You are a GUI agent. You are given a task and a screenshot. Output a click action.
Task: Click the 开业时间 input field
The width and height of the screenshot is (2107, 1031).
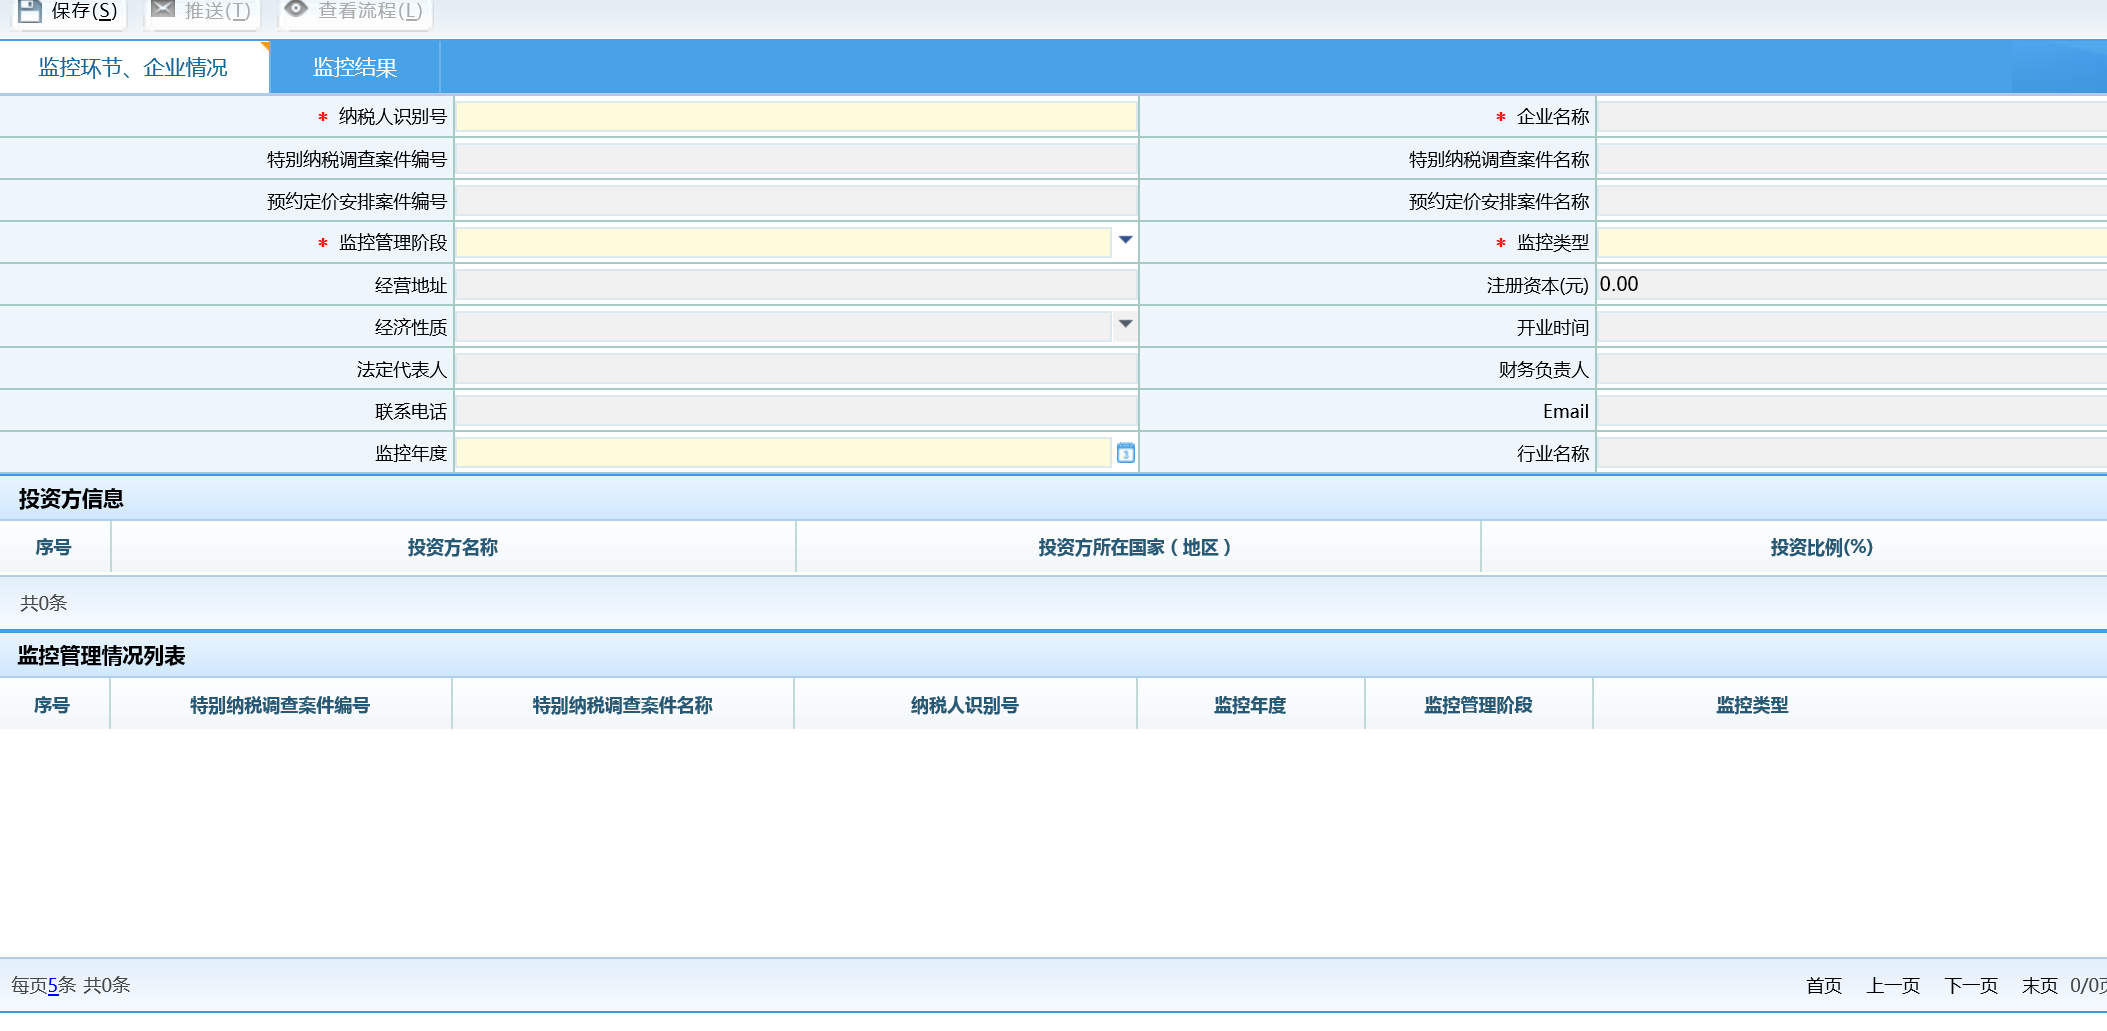1852,327
